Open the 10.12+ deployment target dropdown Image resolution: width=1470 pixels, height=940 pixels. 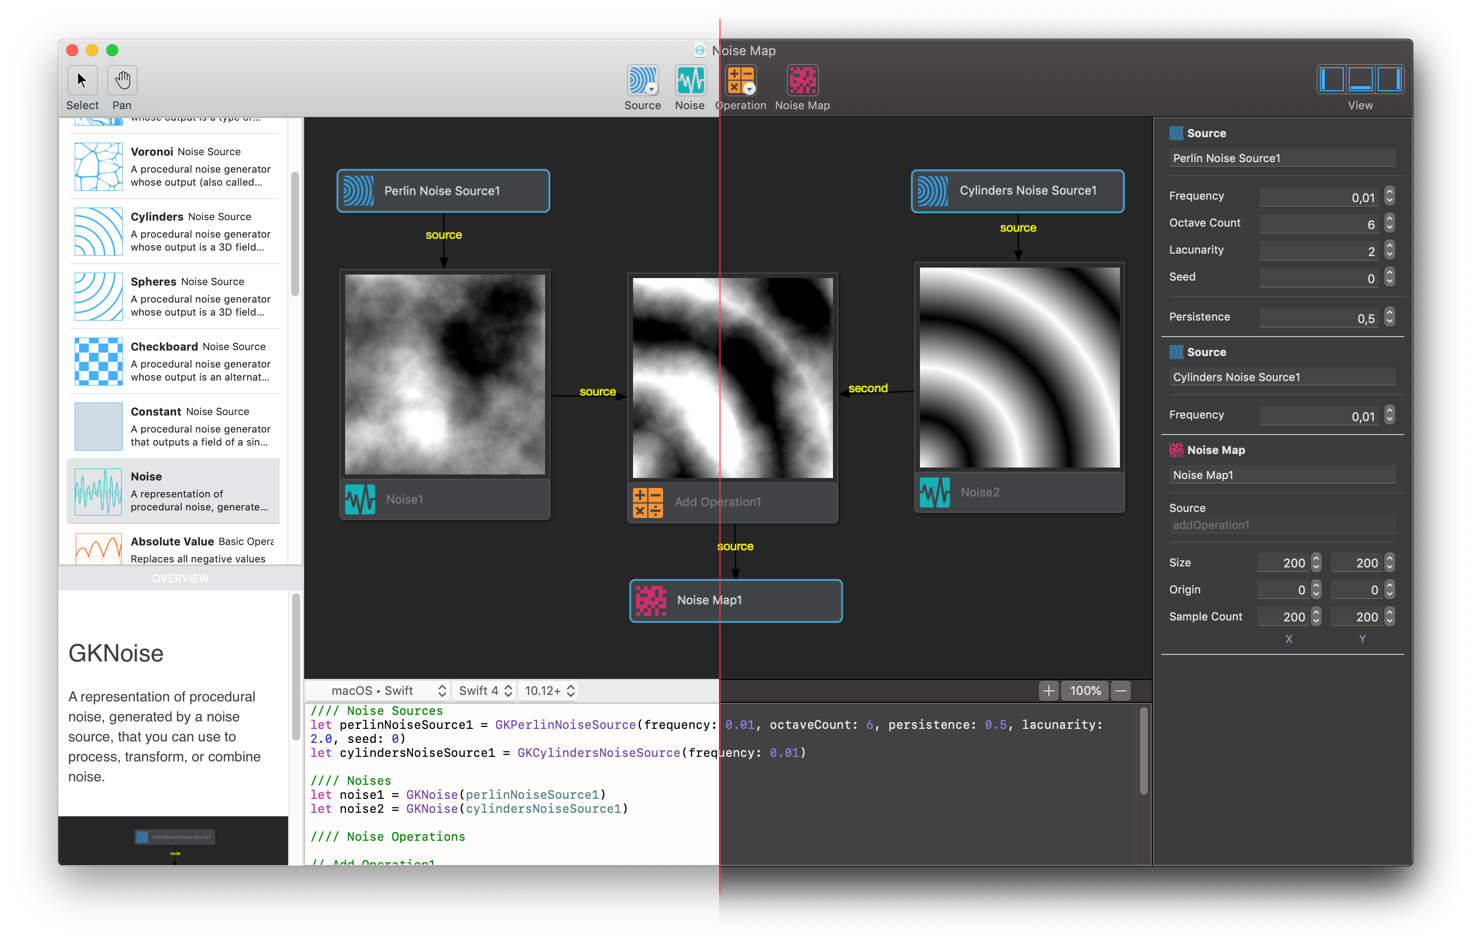pyautogui.click(x=550, y=691)
